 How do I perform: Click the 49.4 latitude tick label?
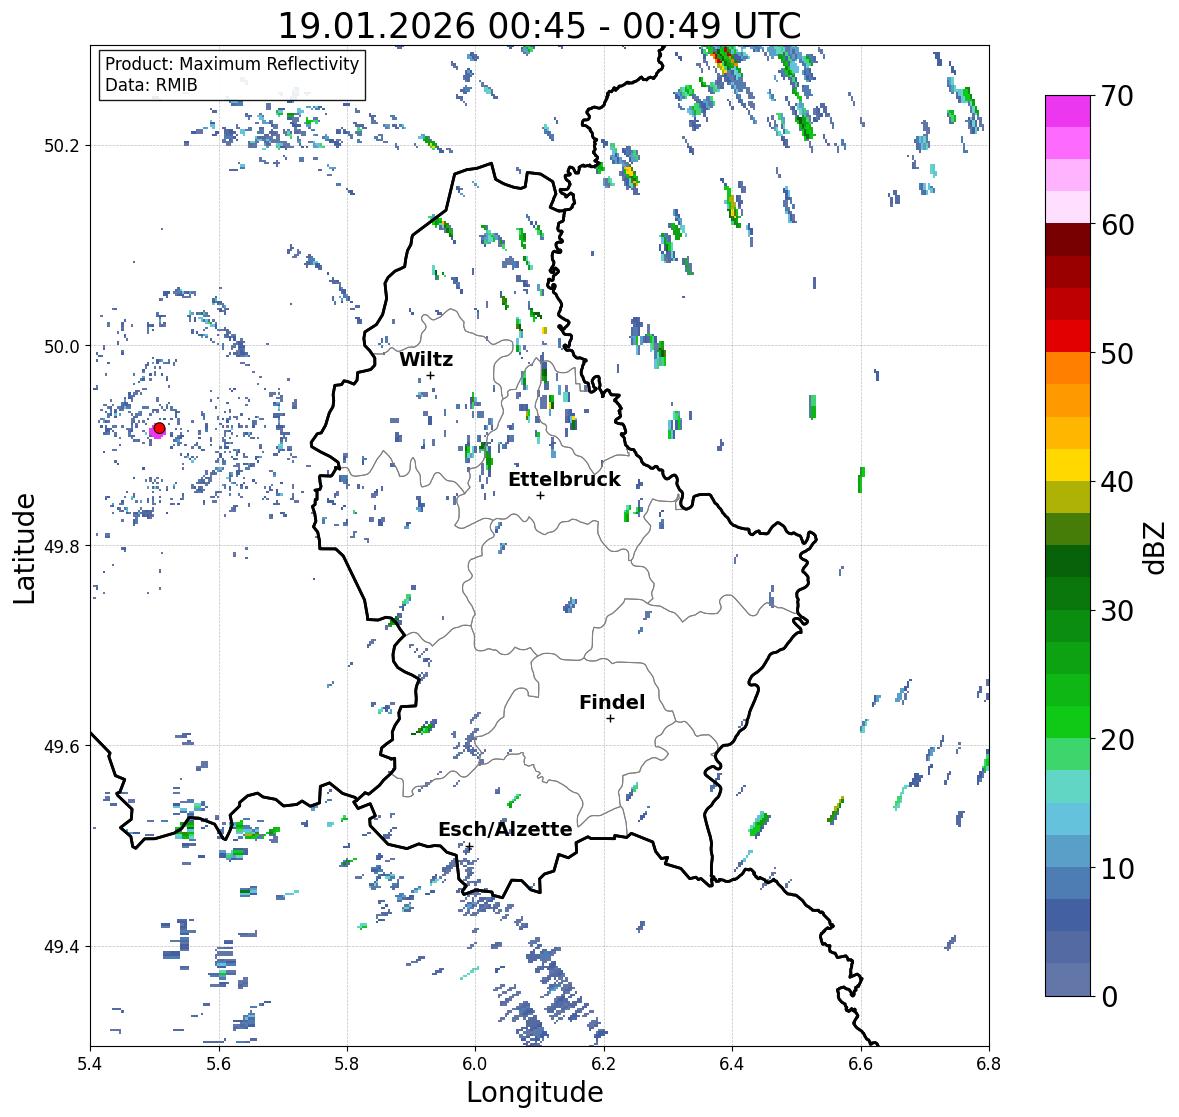click(61, 946)
